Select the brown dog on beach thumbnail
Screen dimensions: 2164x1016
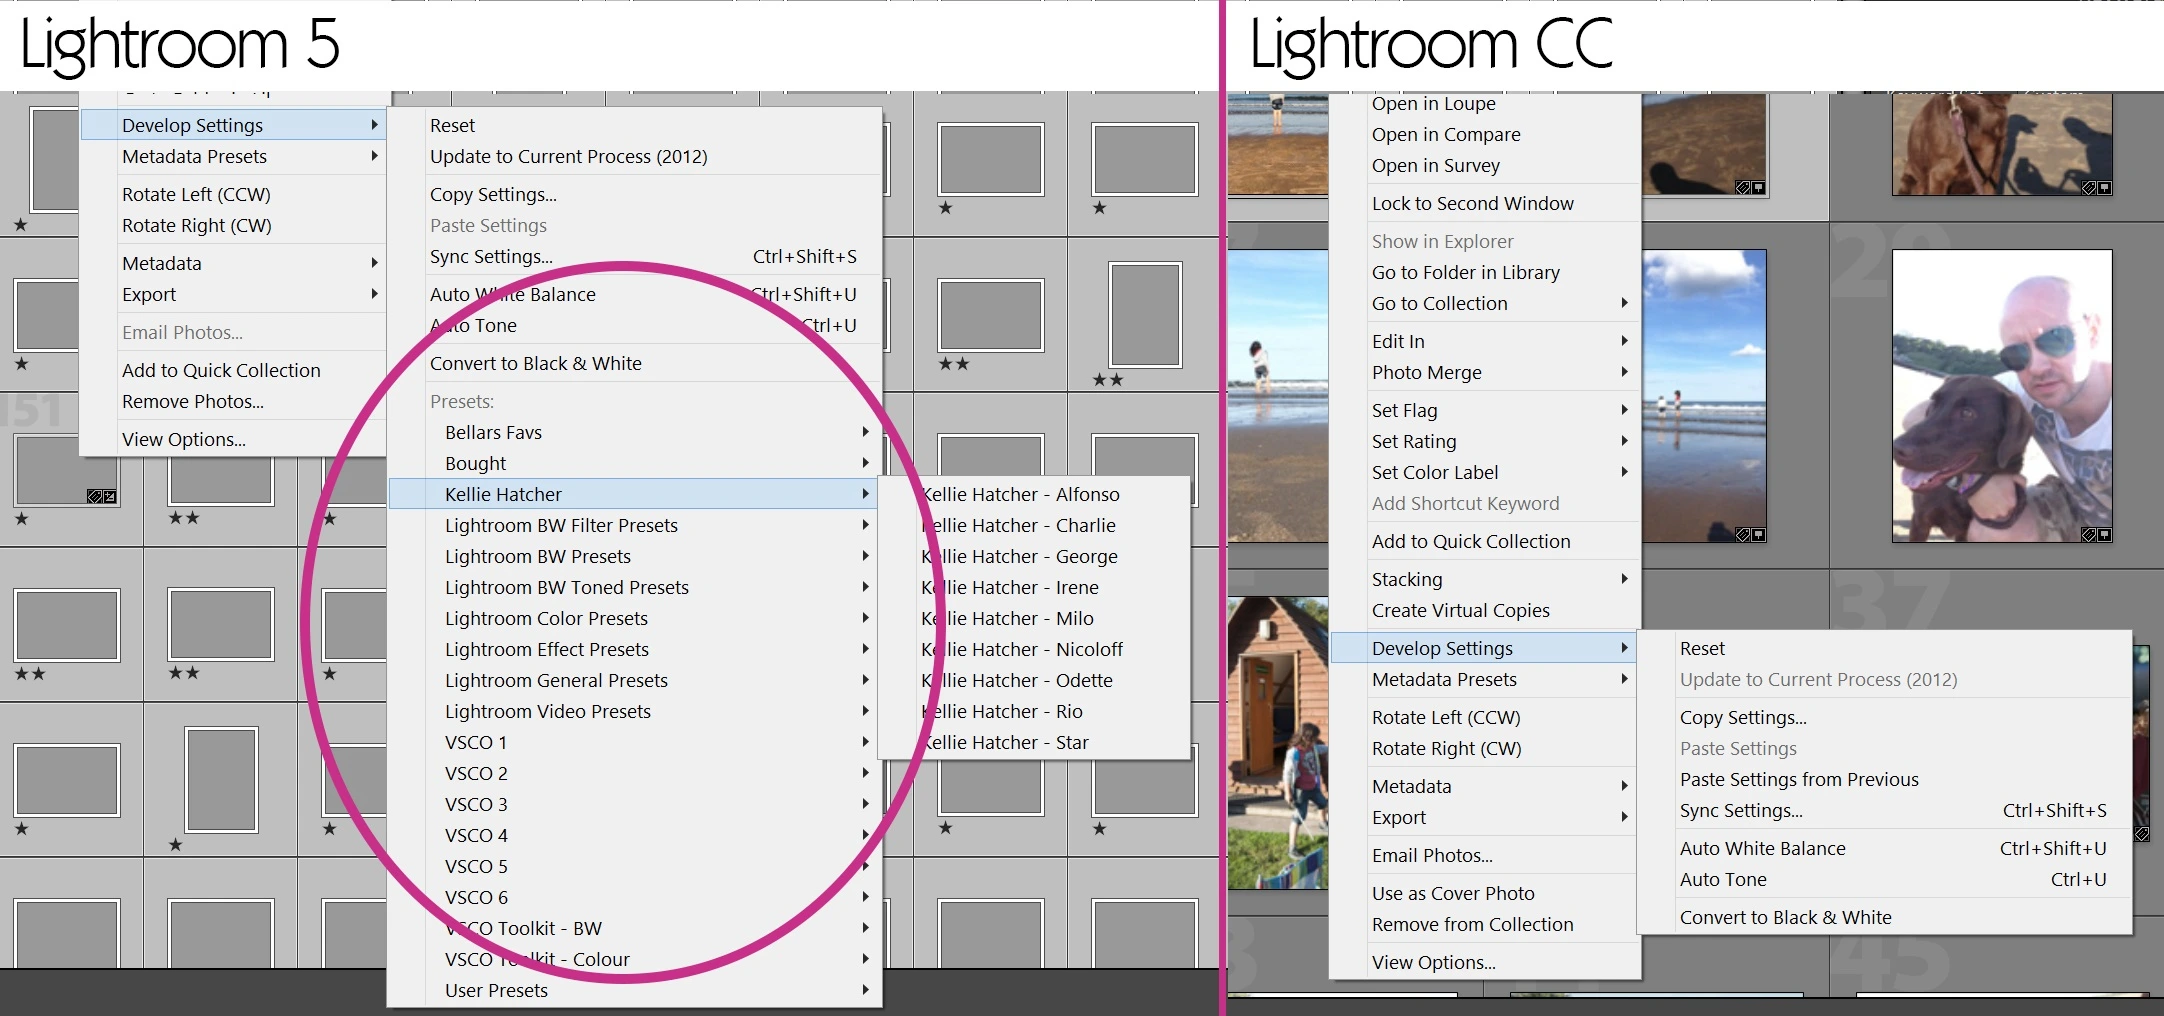(2002, 144)
